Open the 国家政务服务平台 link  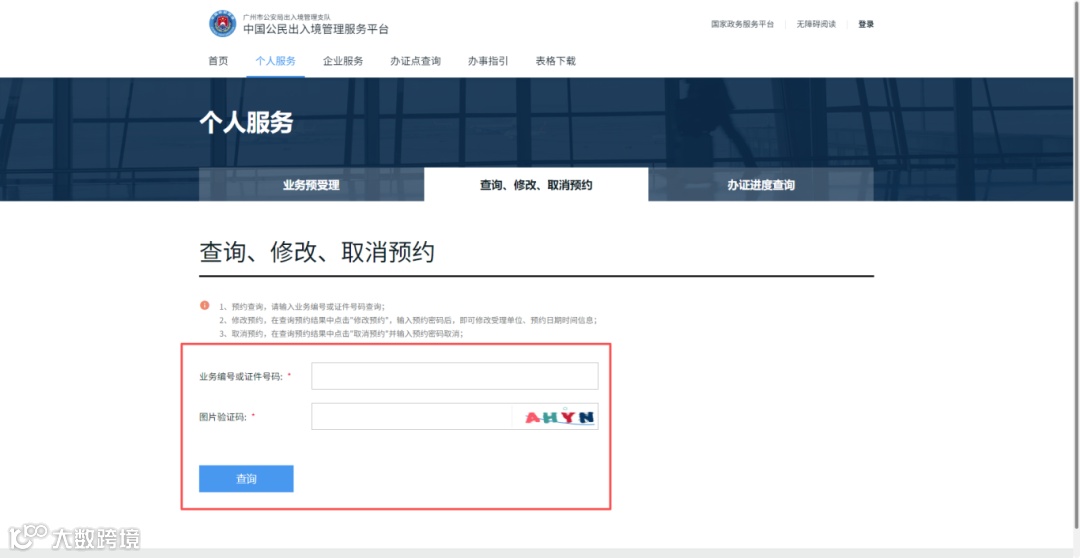click(742, 24)
